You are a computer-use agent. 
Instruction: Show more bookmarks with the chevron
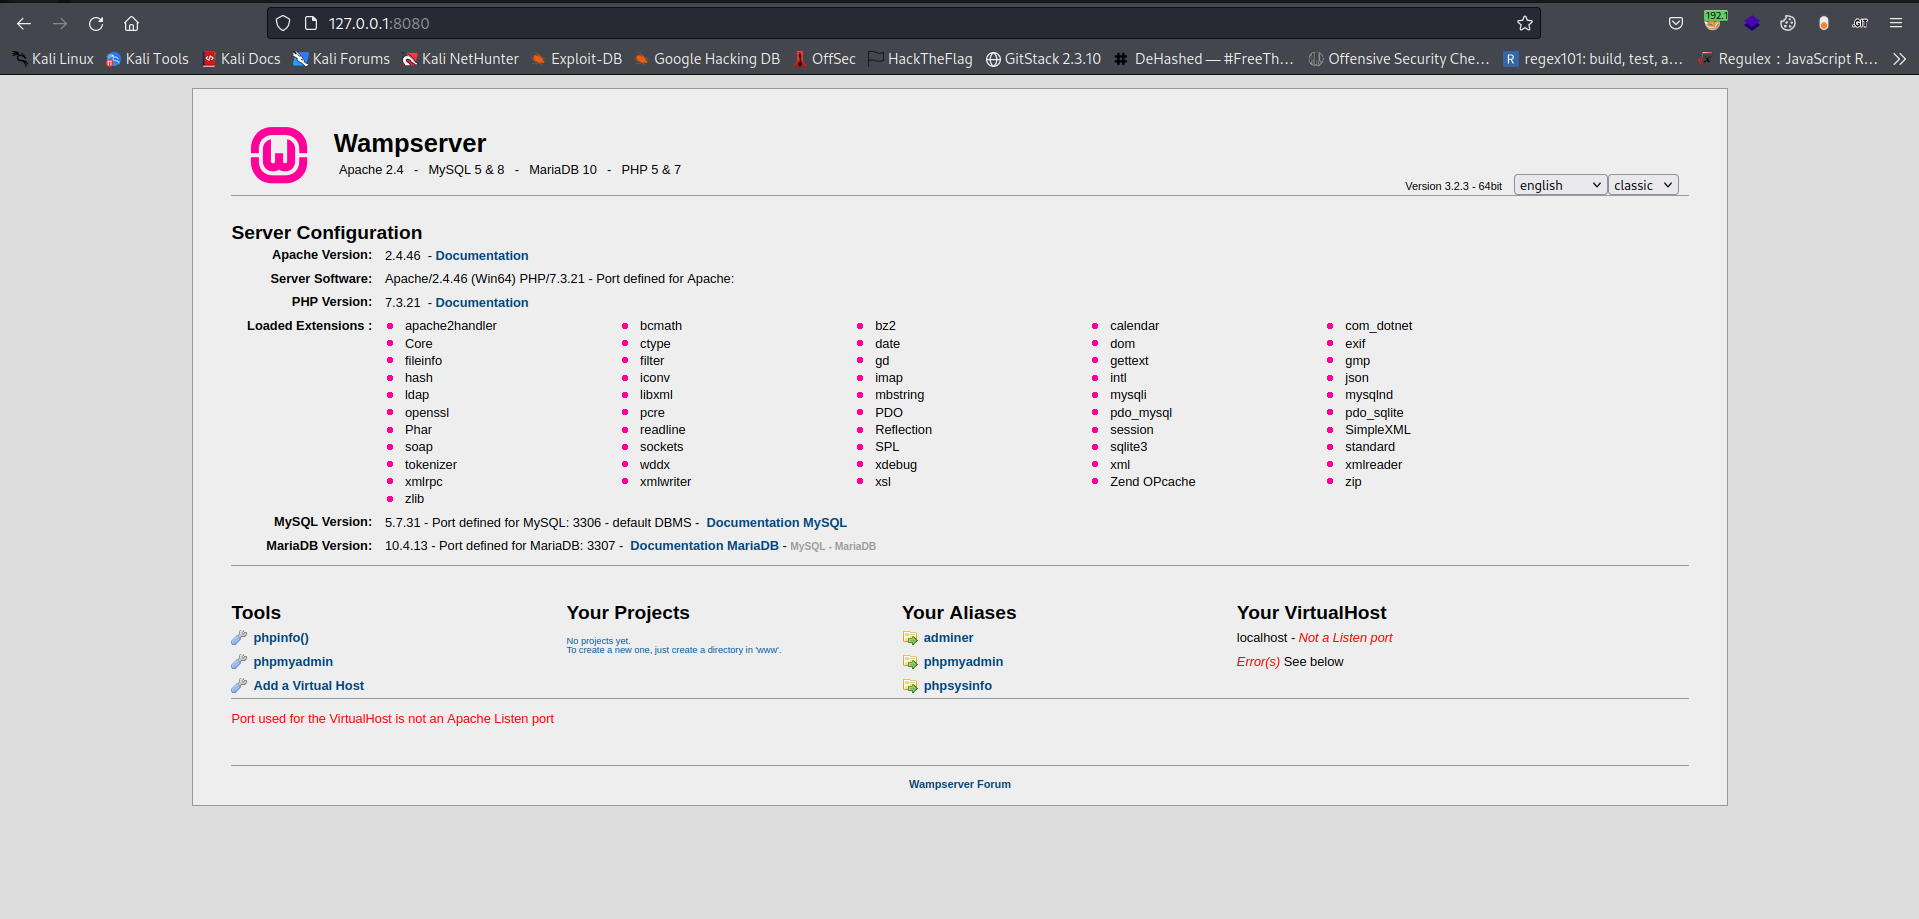click(x=1899, y=59)
